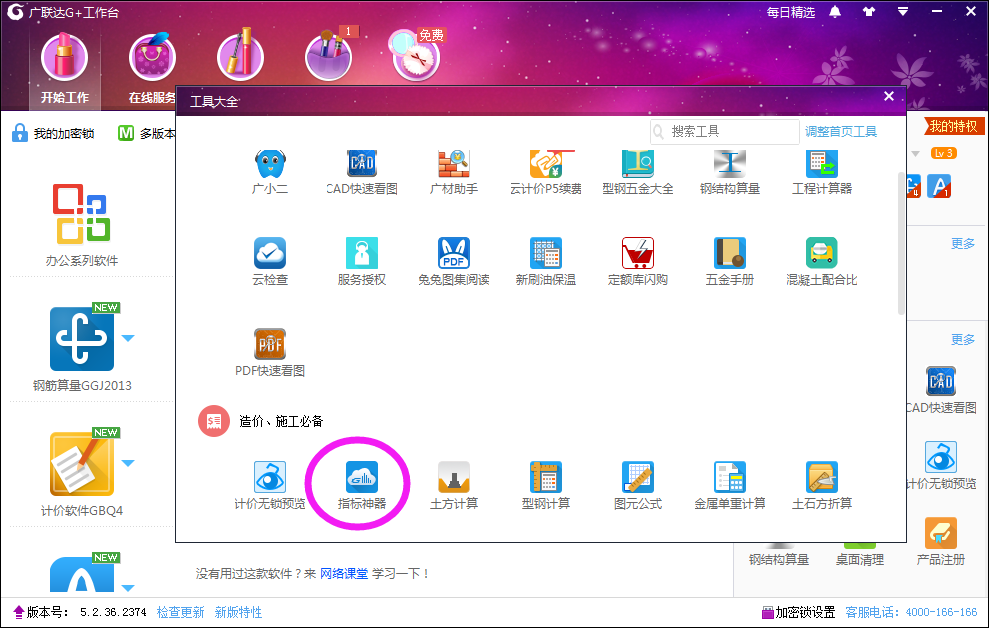The height and width of the screenshot is (628, 989).
Task: Open 我的加密锁
Action: [54, 133]
